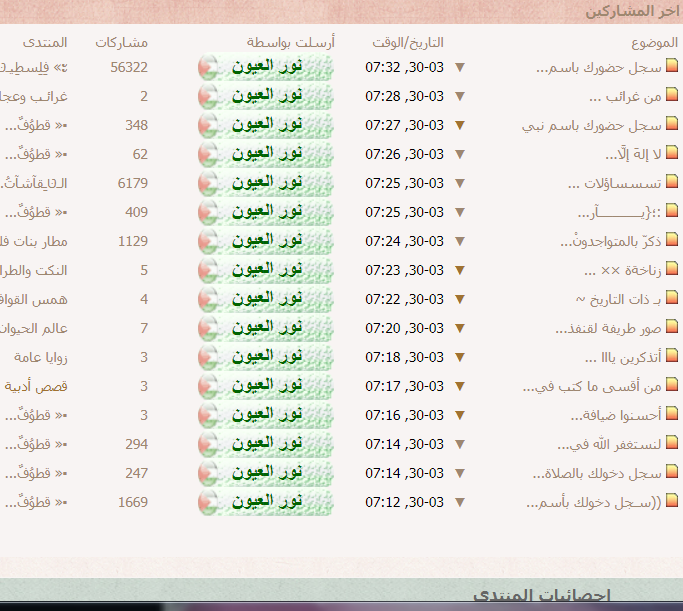This screenshot has width=683, height=611.
Task: Open the dropdown arrow beside the 07:20 timestamp
Action: tap(460, 329)
